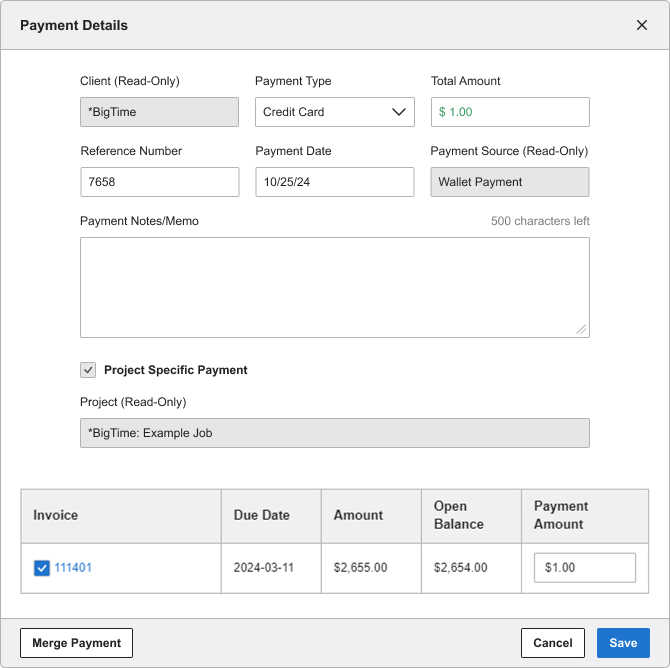Focus the Payment Notes/Memo text area
The width and height of the screenshot is (670, 668).
[x=335, y=288]
